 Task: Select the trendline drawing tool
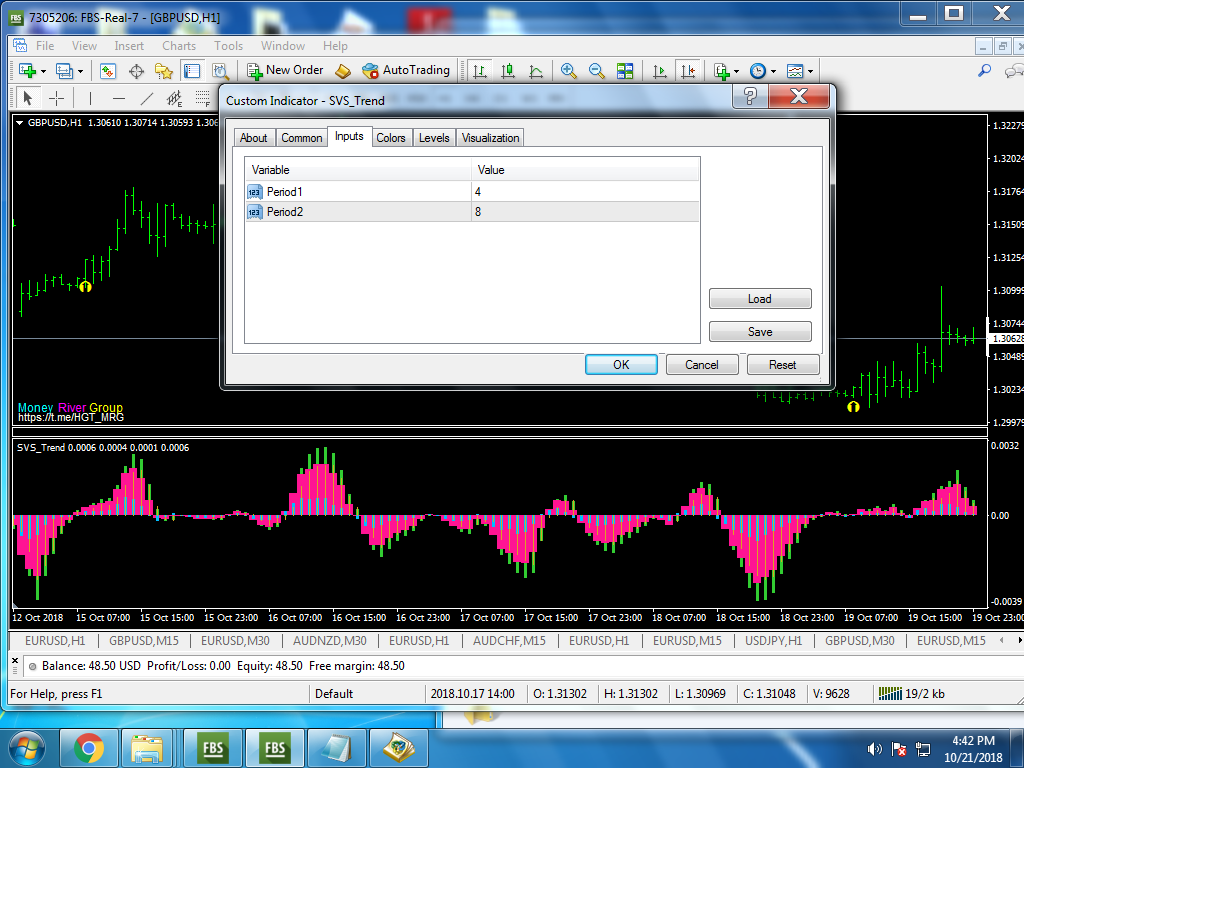click(x=147, y=98)
